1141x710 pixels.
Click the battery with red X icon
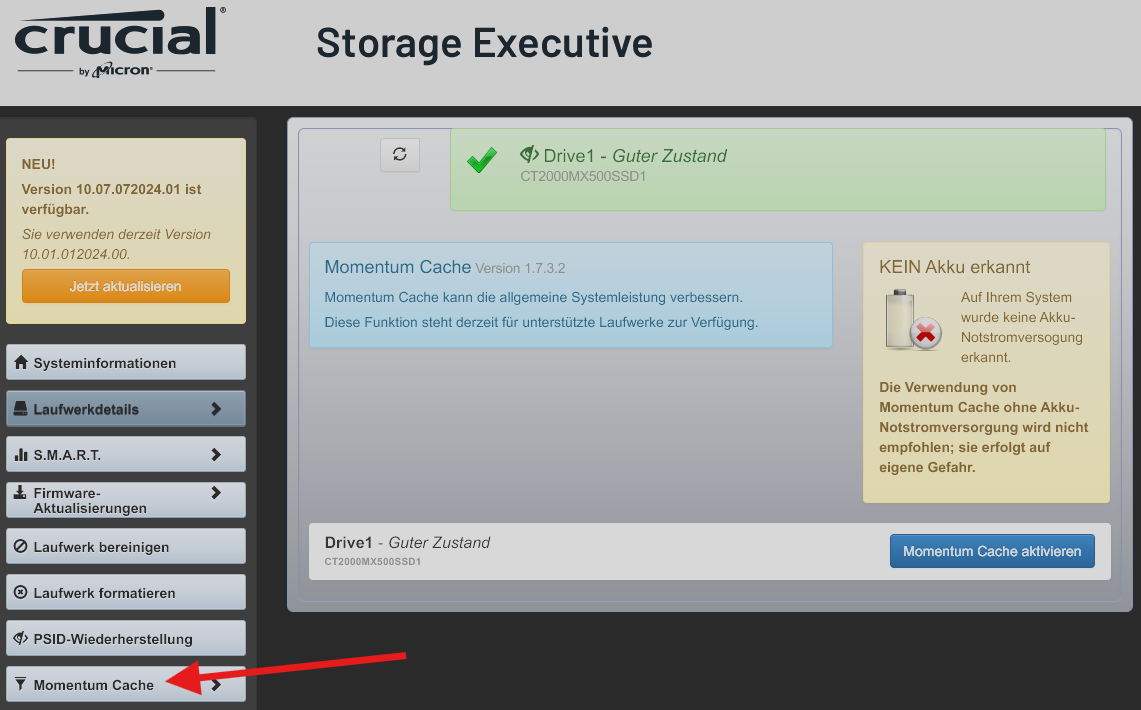tap(912, 320)
